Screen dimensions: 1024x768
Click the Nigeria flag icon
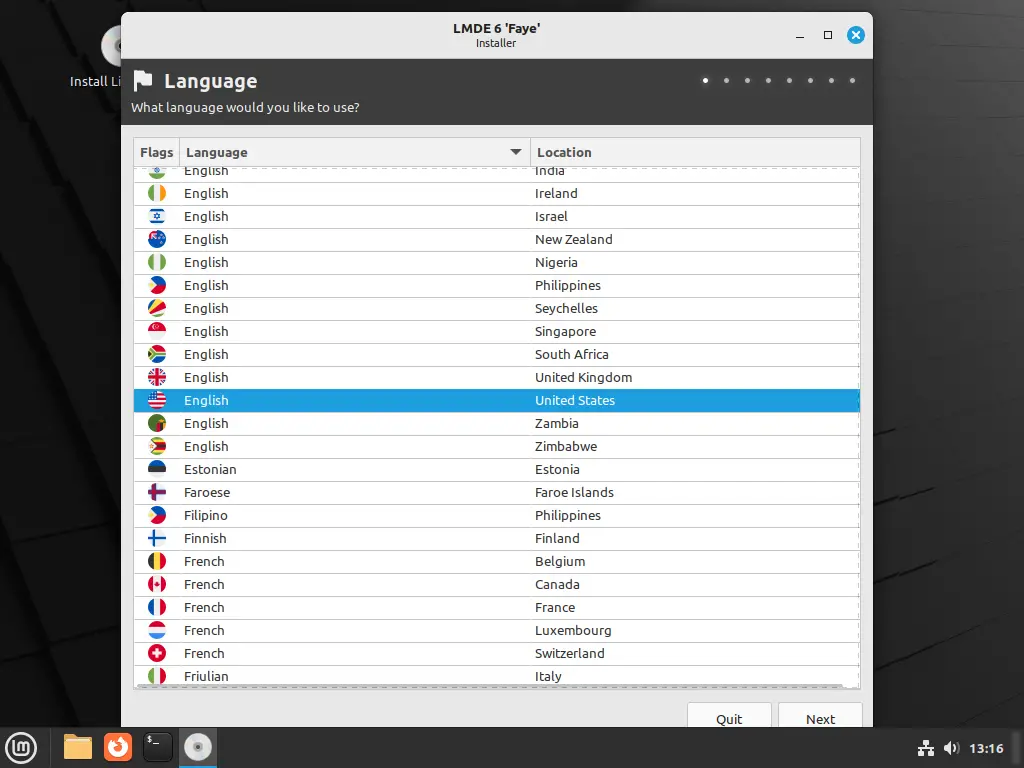pyautogui.click(x=157, y=262)
